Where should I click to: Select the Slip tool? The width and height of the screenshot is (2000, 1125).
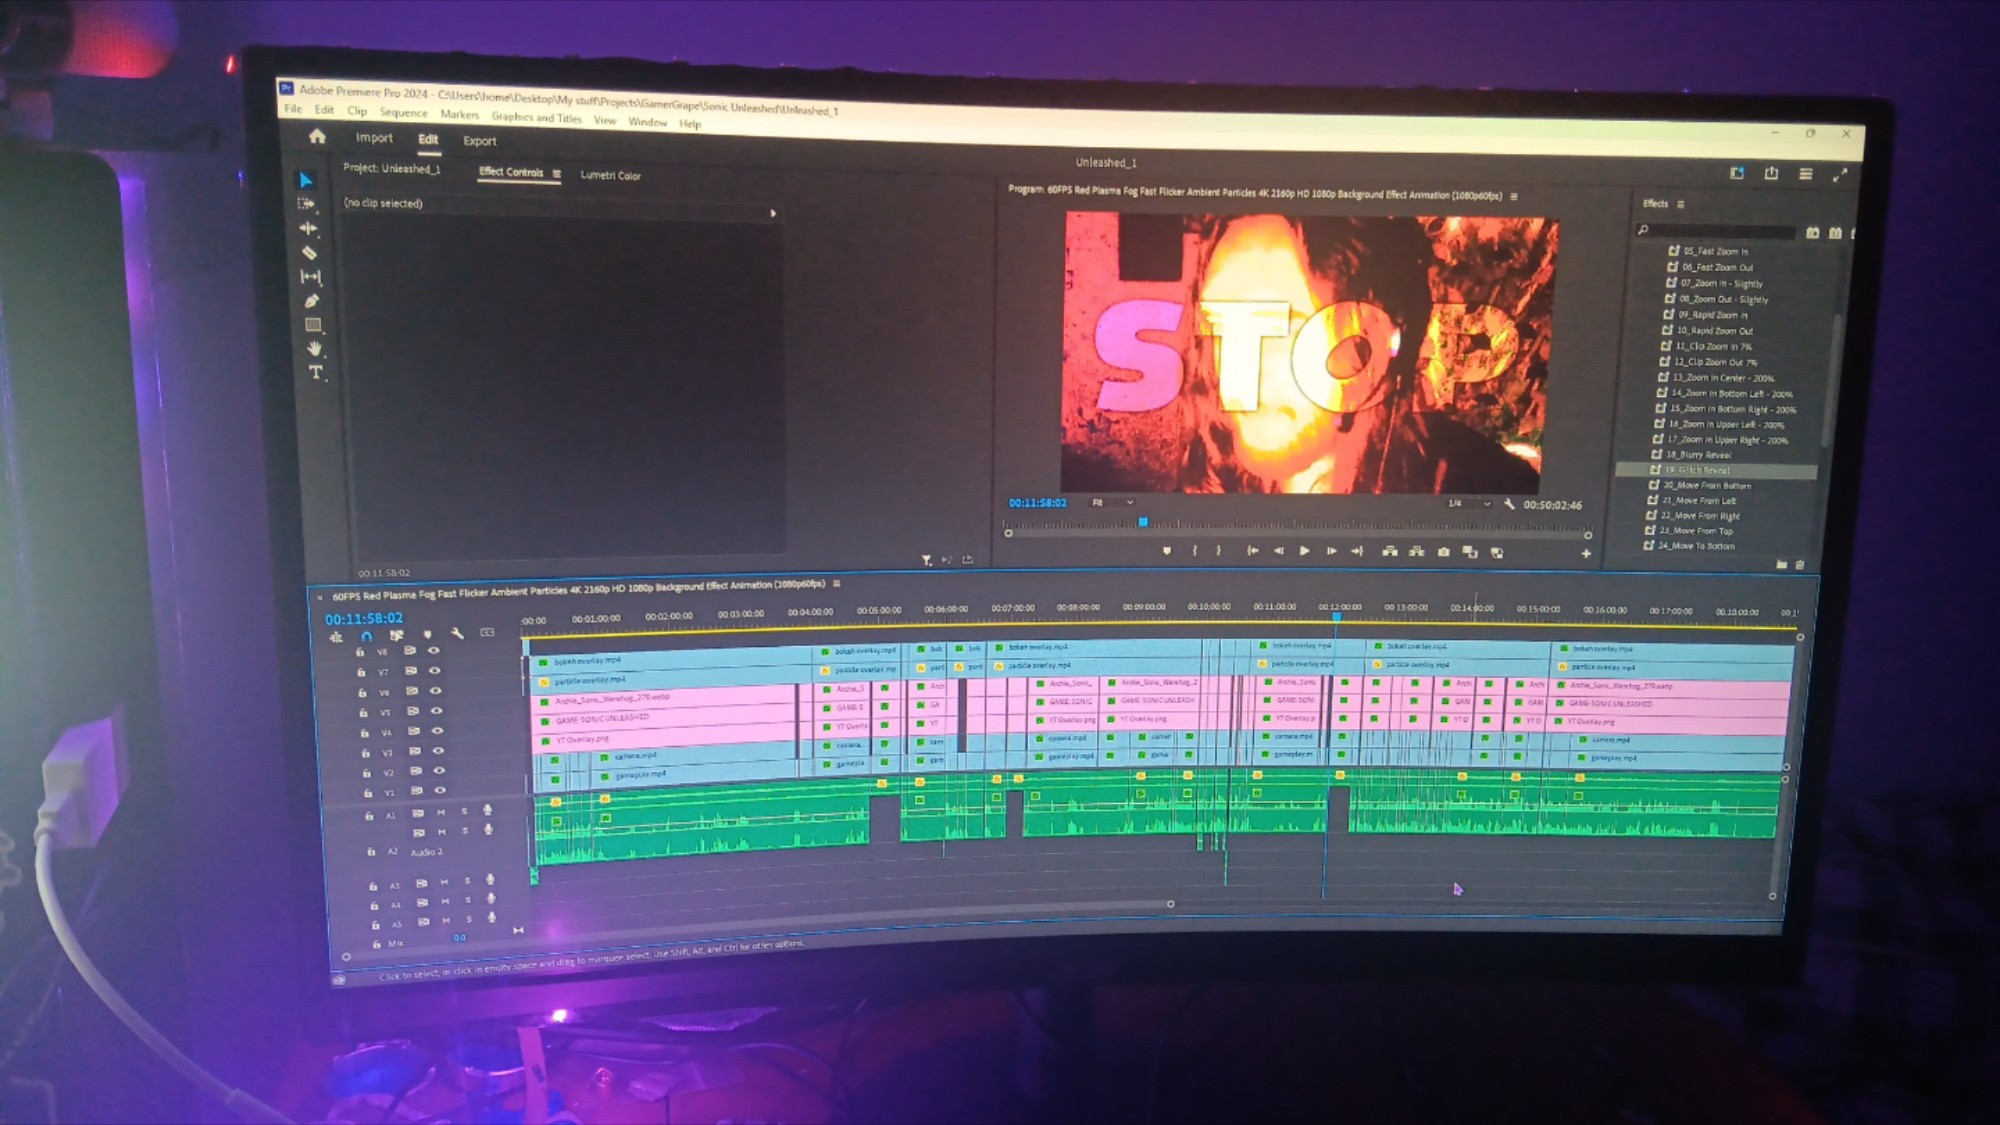(x=311, y=276)
